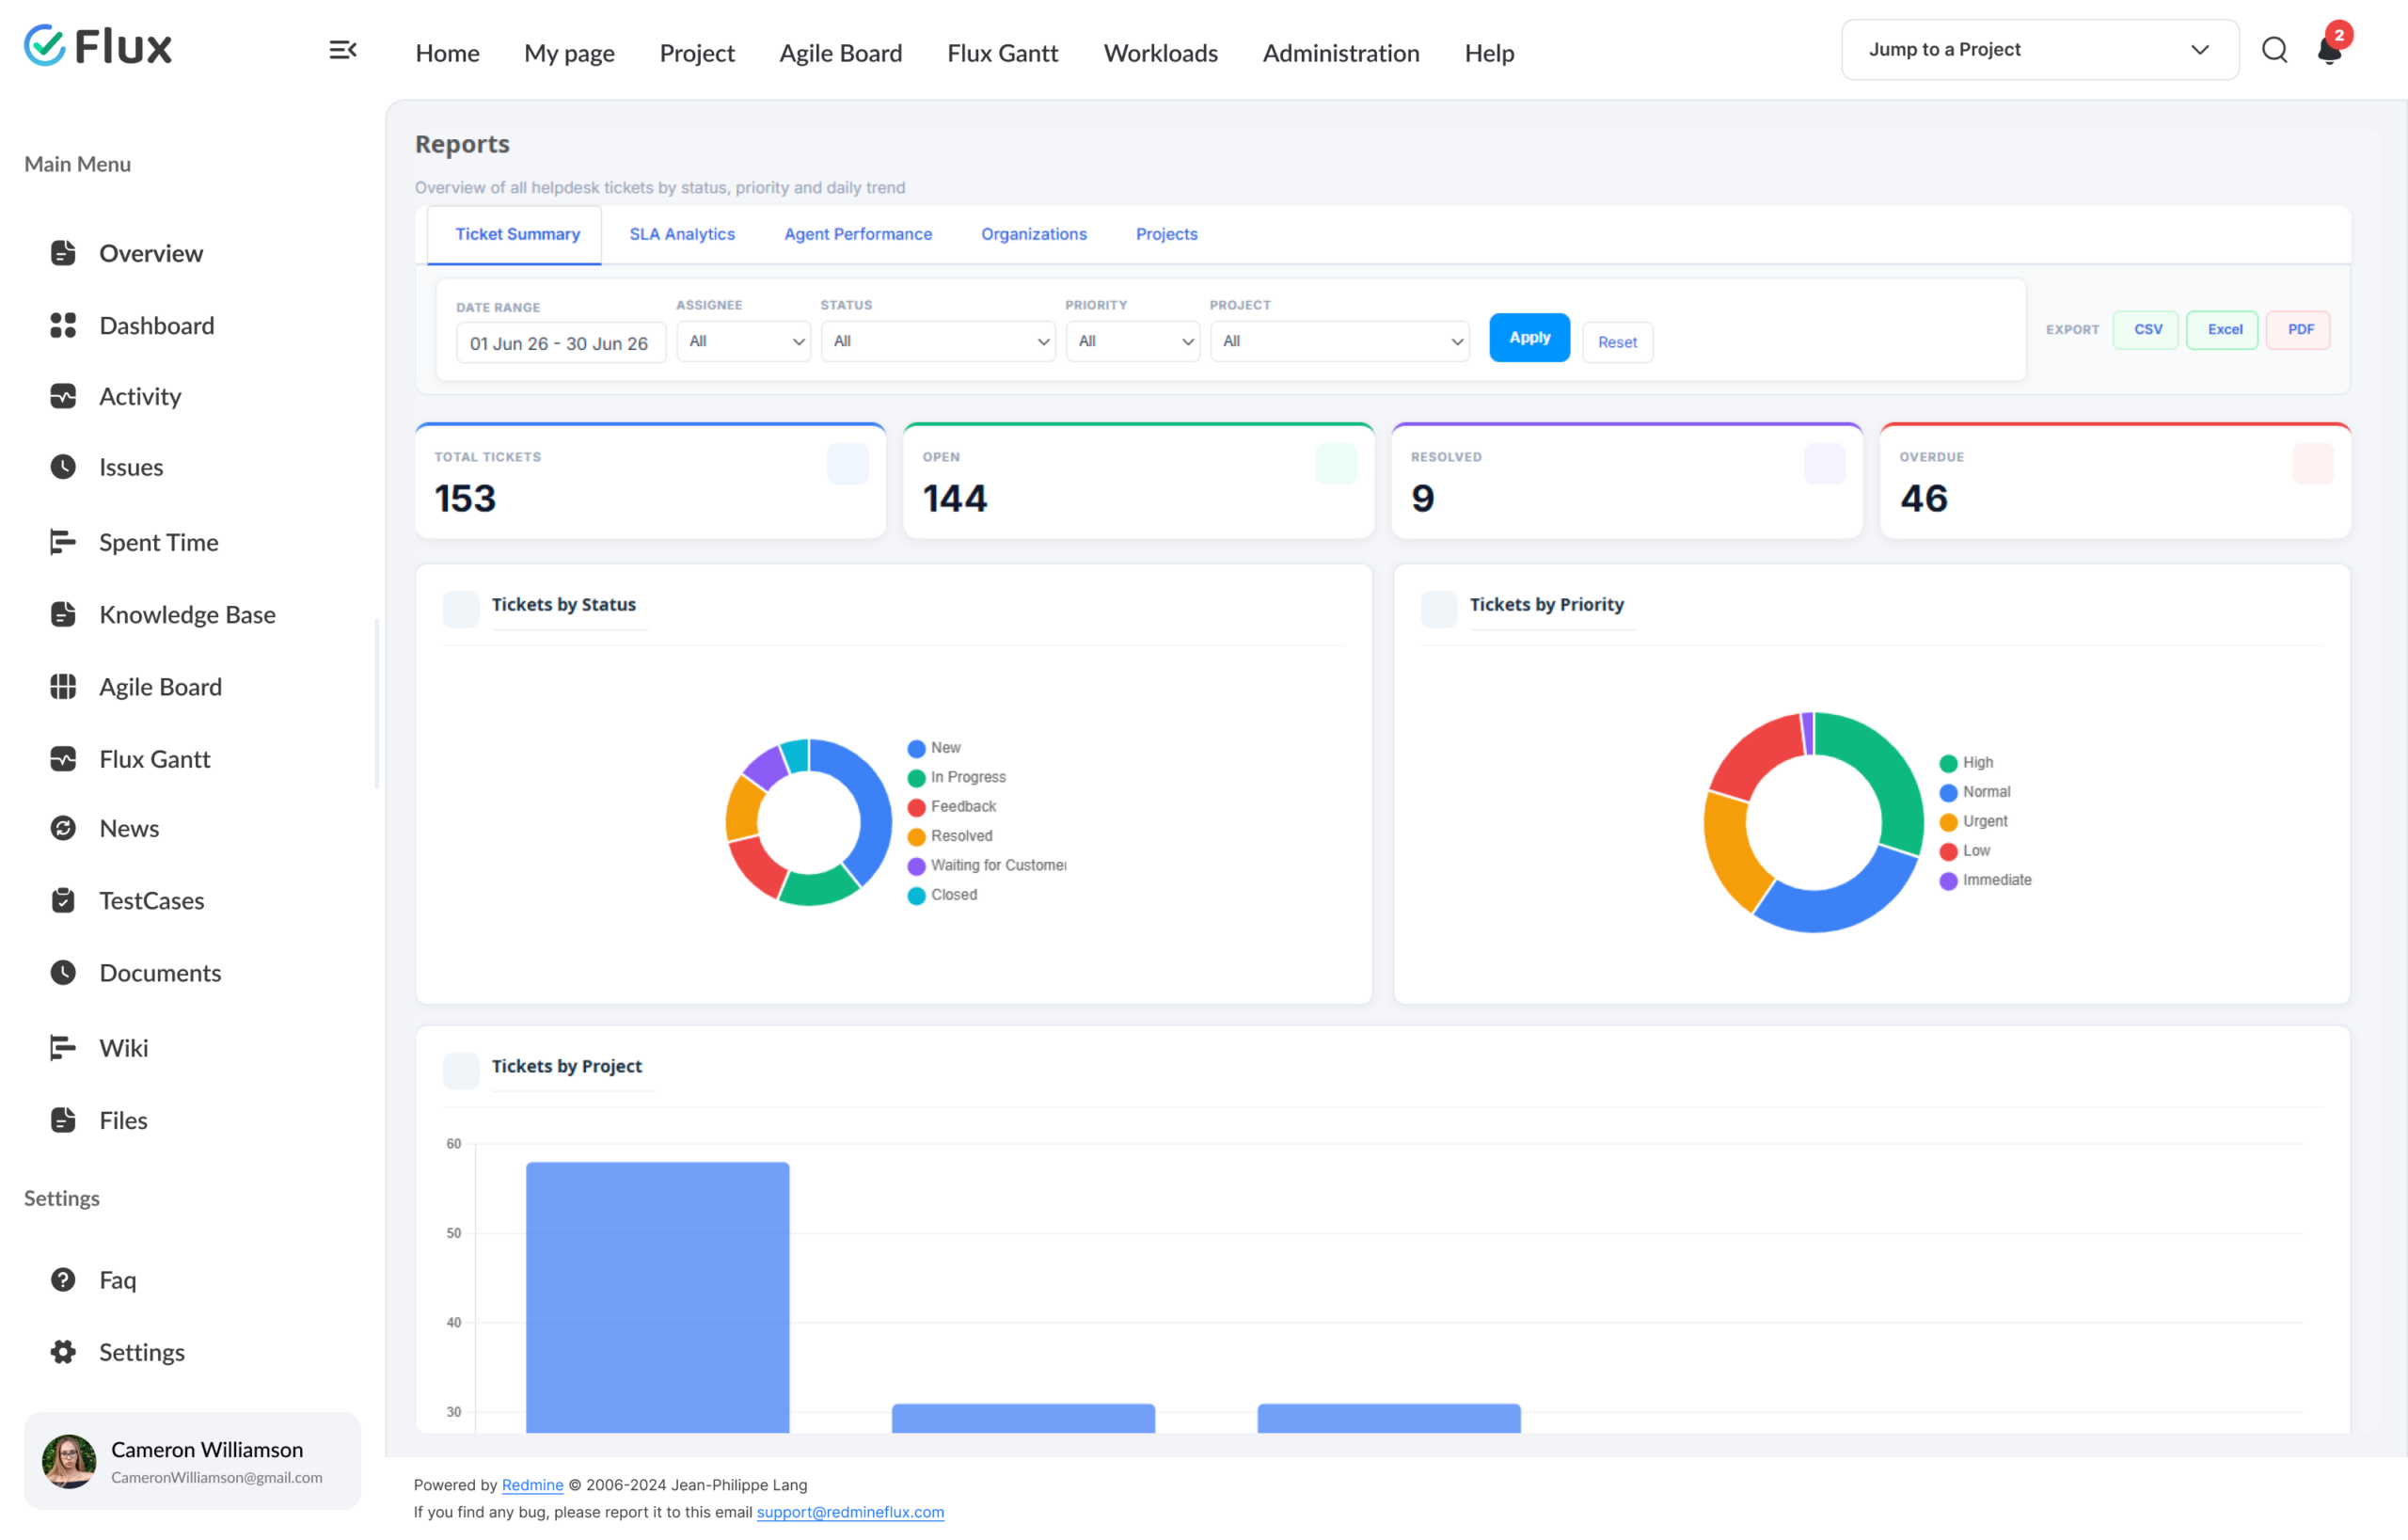Switch to the SLA Analytics tab
This screenshot has width=2408, height=1540.
(x=682, y=234)
